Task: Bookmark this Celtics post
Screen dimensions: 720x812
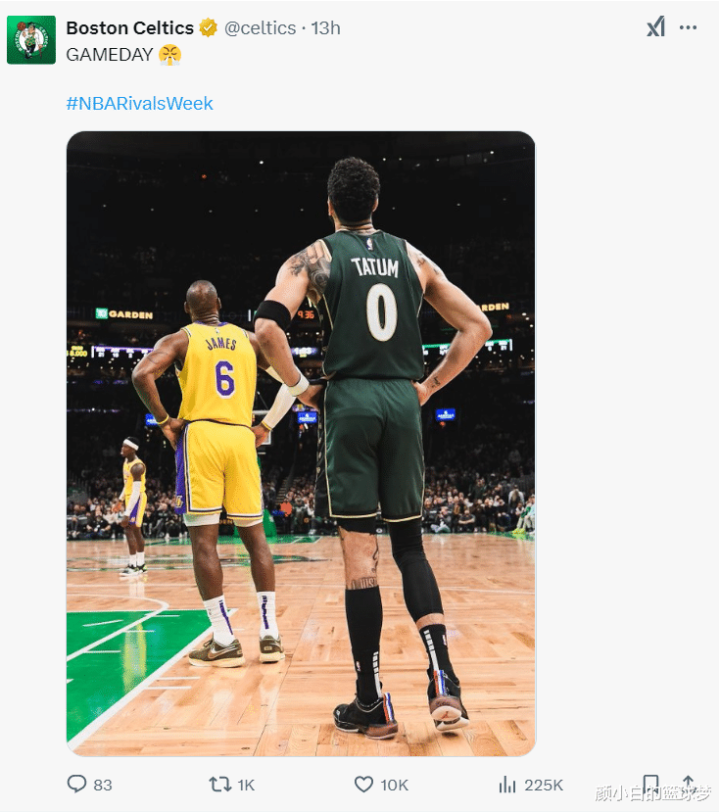Action: [x=651, y=784]
